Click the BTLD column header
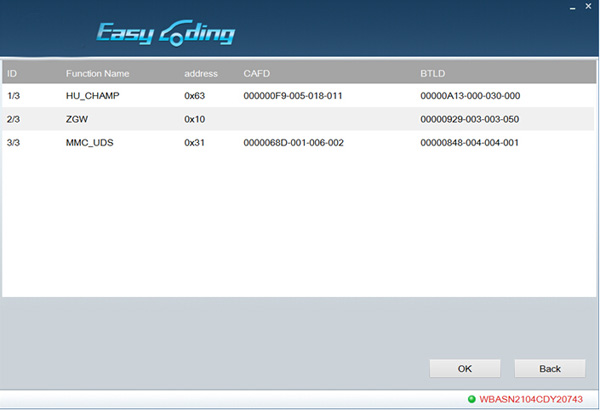 [432, 74]
